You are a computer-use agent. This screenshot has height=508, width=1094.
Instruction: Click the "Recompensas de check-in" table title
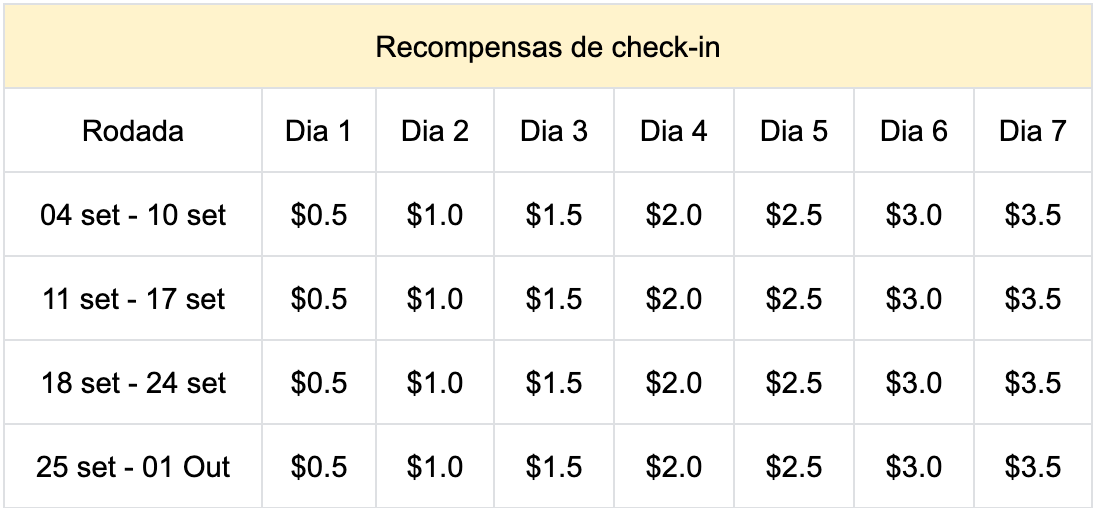point(547,48)
